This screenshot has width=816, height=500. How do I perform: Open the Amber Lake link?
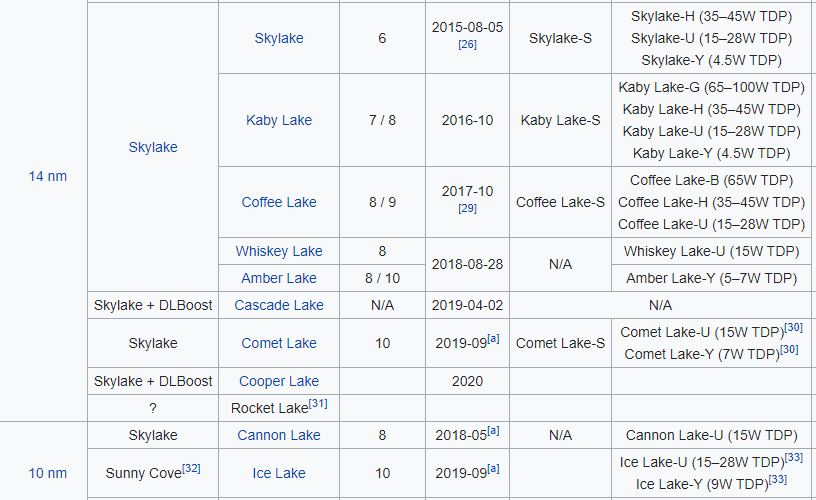(x=279, y=278)
